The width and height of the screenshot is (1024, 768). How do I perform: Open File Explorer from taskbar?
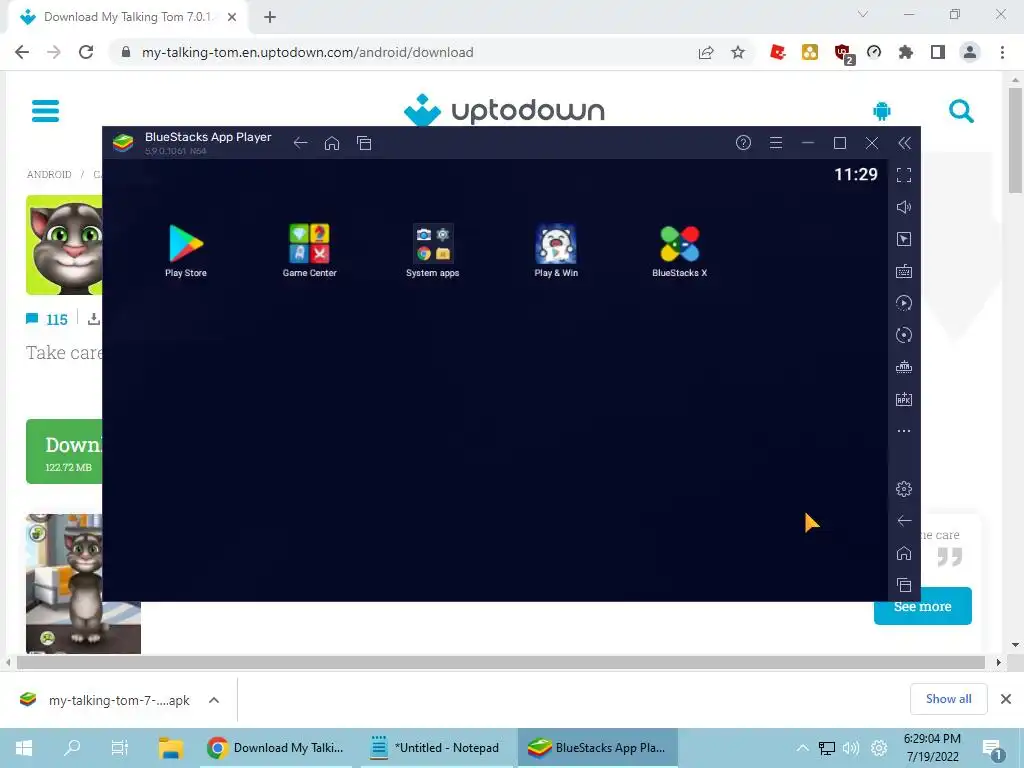pos(171,748)
